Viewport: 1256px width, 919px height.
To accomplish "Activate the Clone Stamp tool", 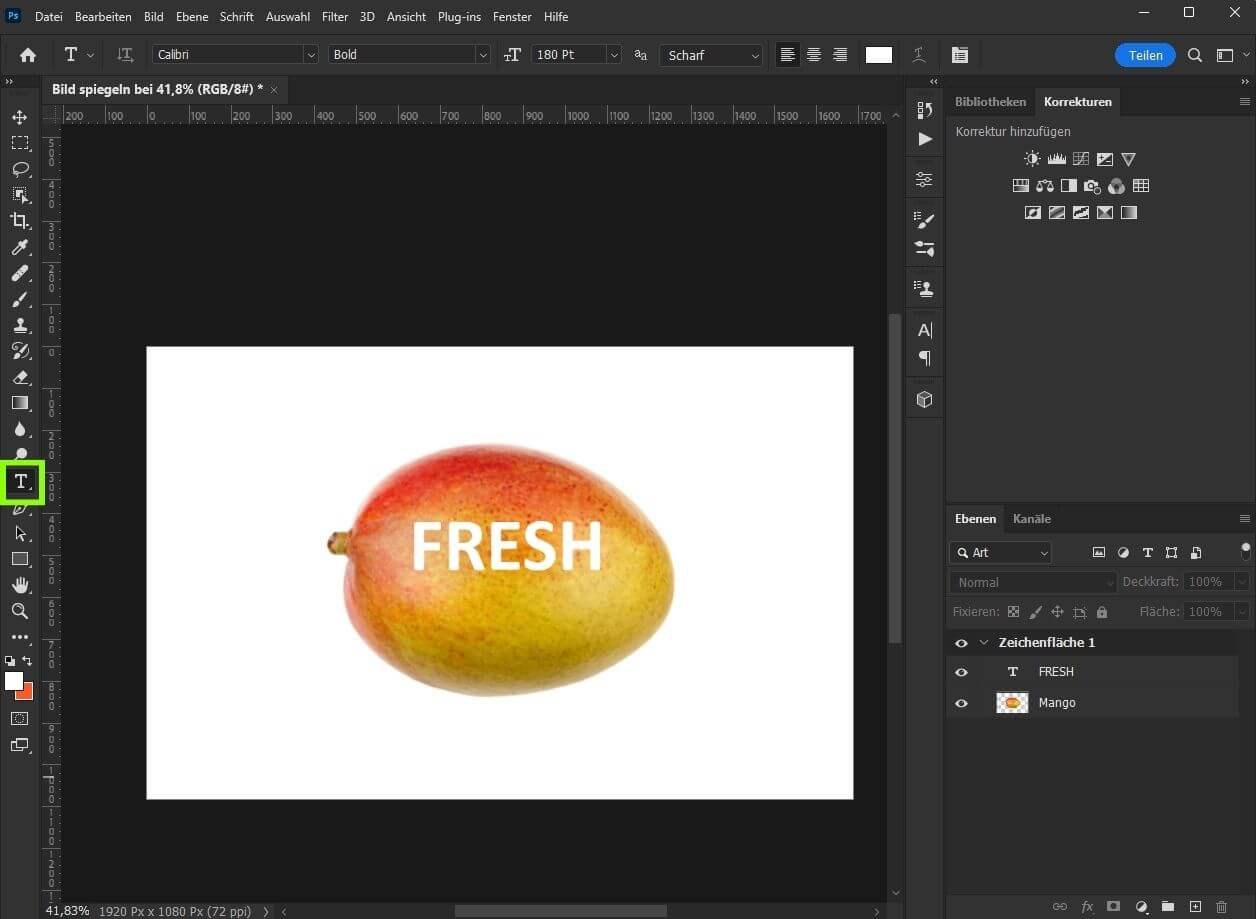I will click(20, 325).
